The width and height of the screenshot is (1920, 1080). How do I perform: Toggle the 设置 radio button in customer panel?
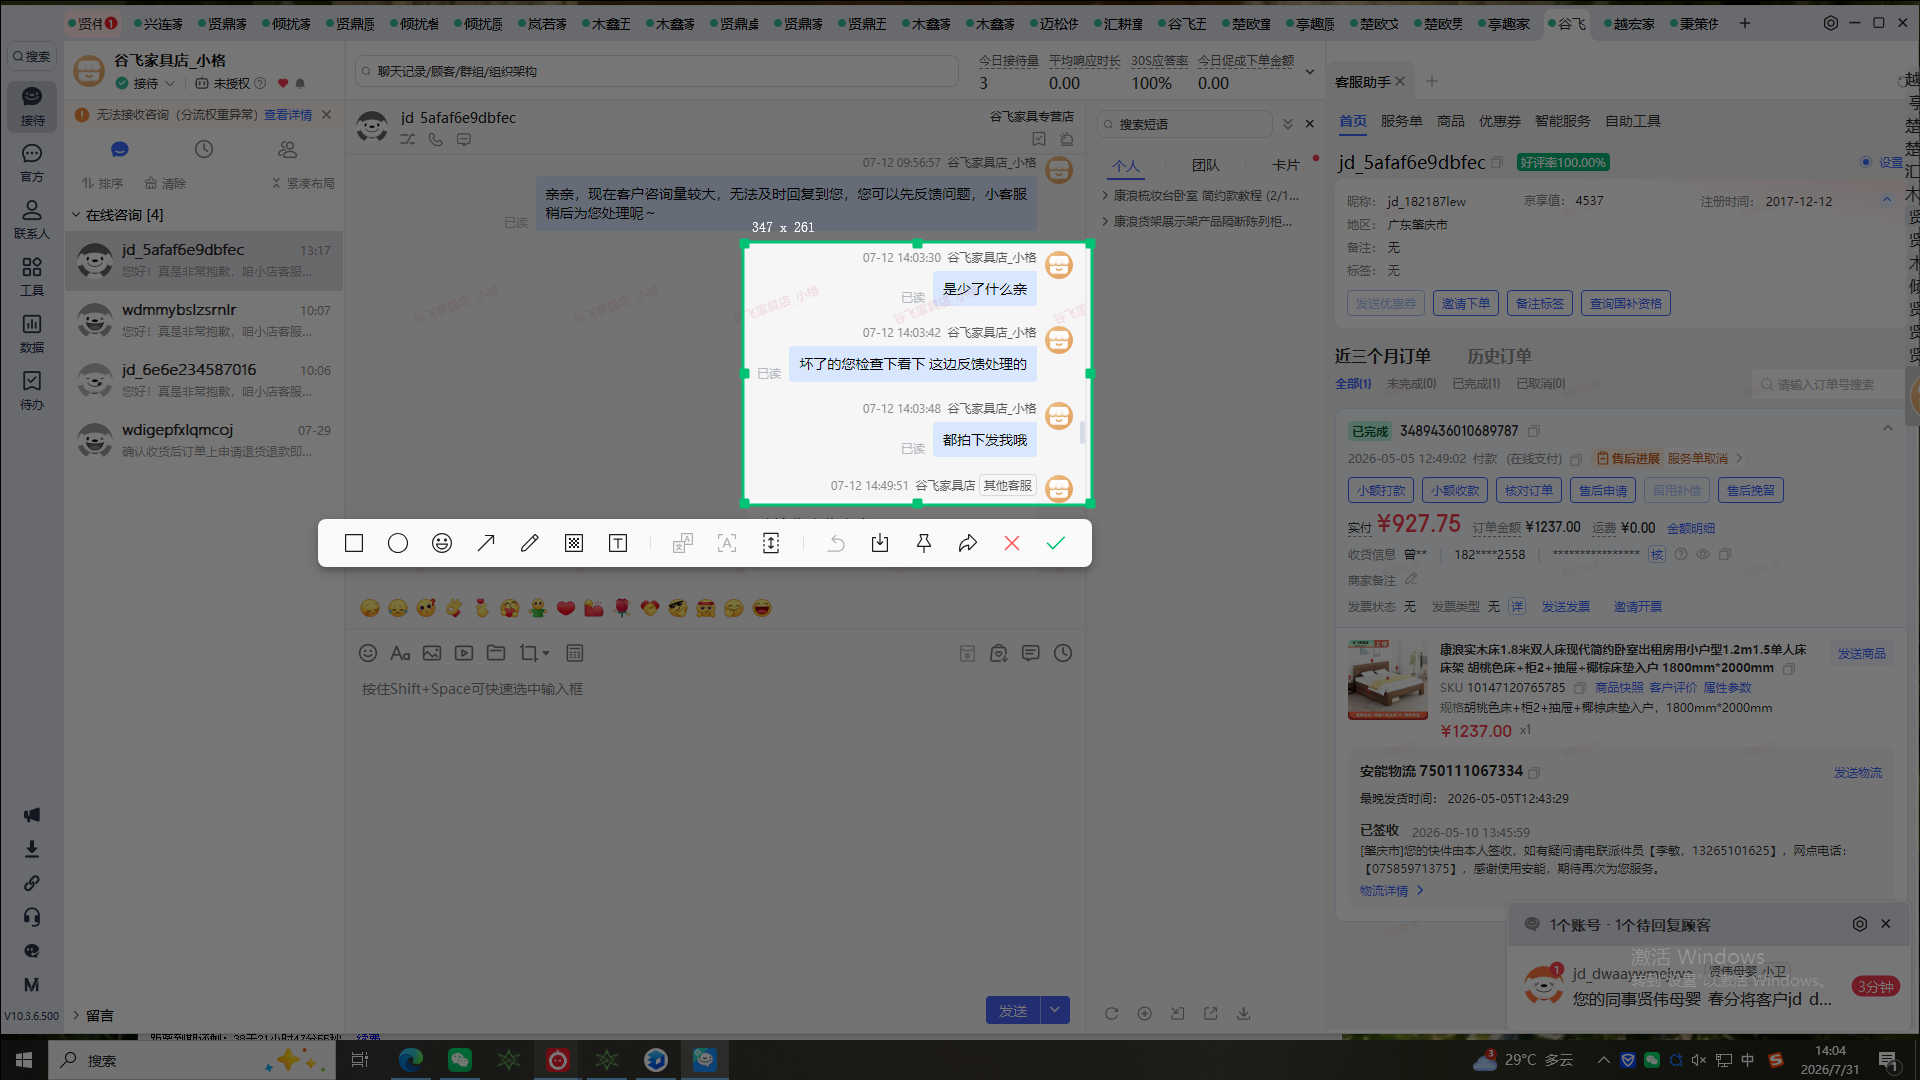point(1865,162)
